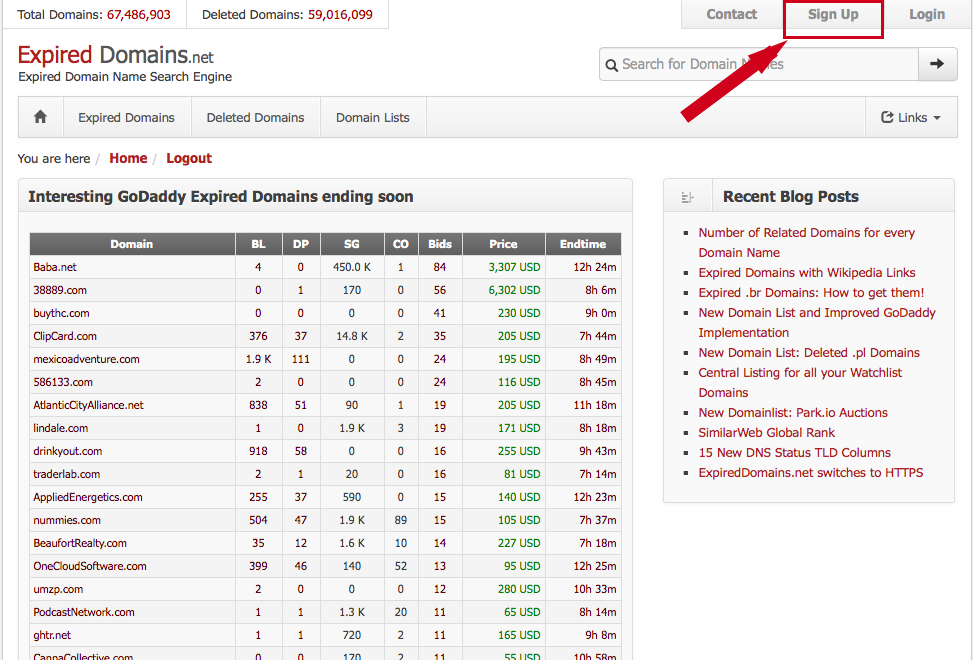Click the 230 USD price for buythc.com
Screen dimensions: 973x660
[x=519, y=313]
